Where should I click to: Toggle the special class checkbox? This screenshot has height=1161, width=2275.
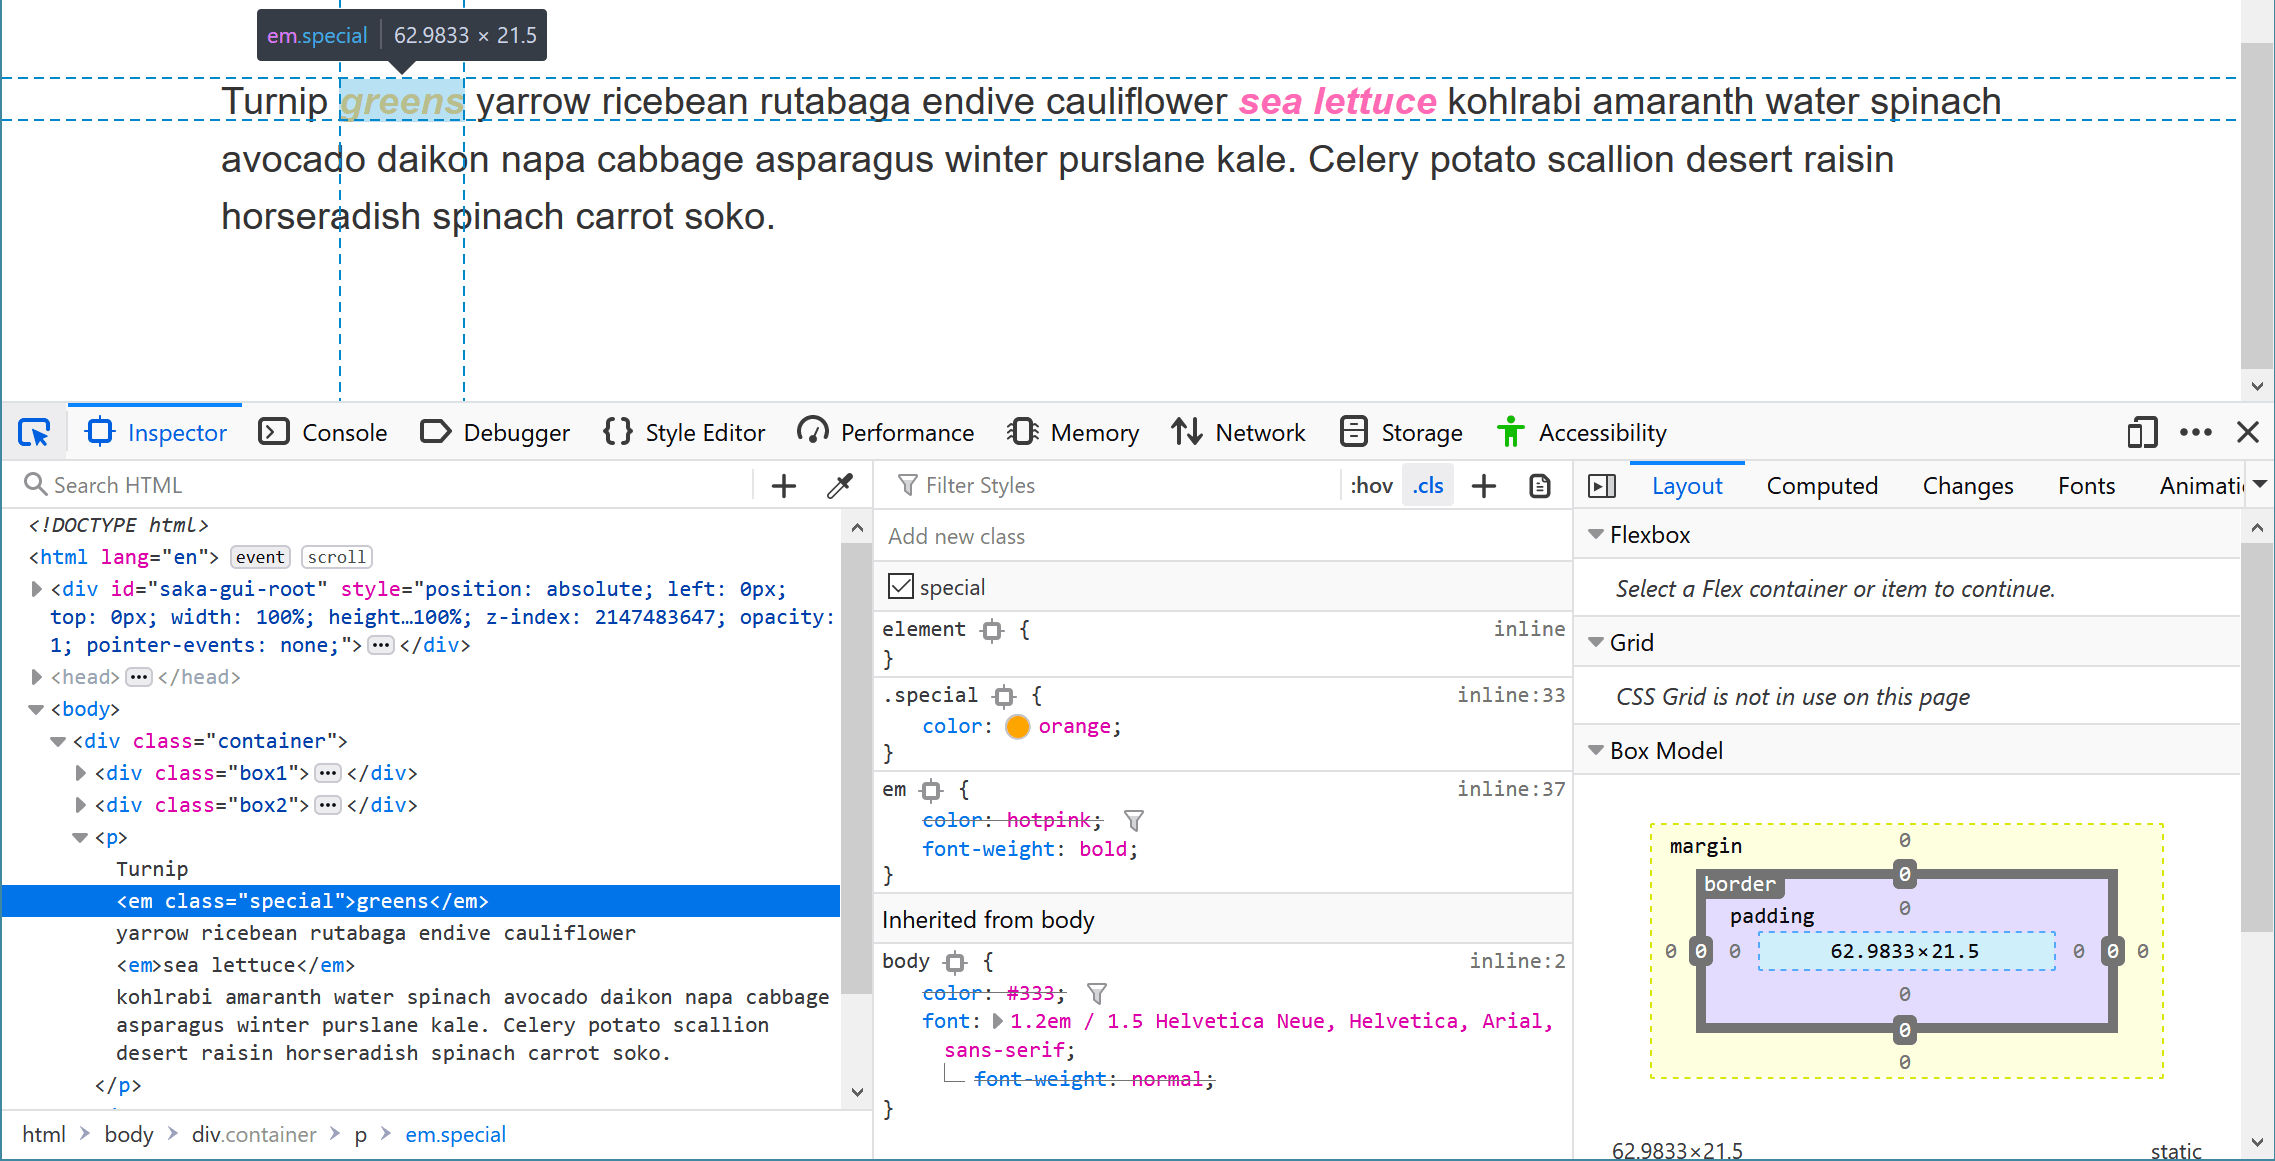point(901,586)
